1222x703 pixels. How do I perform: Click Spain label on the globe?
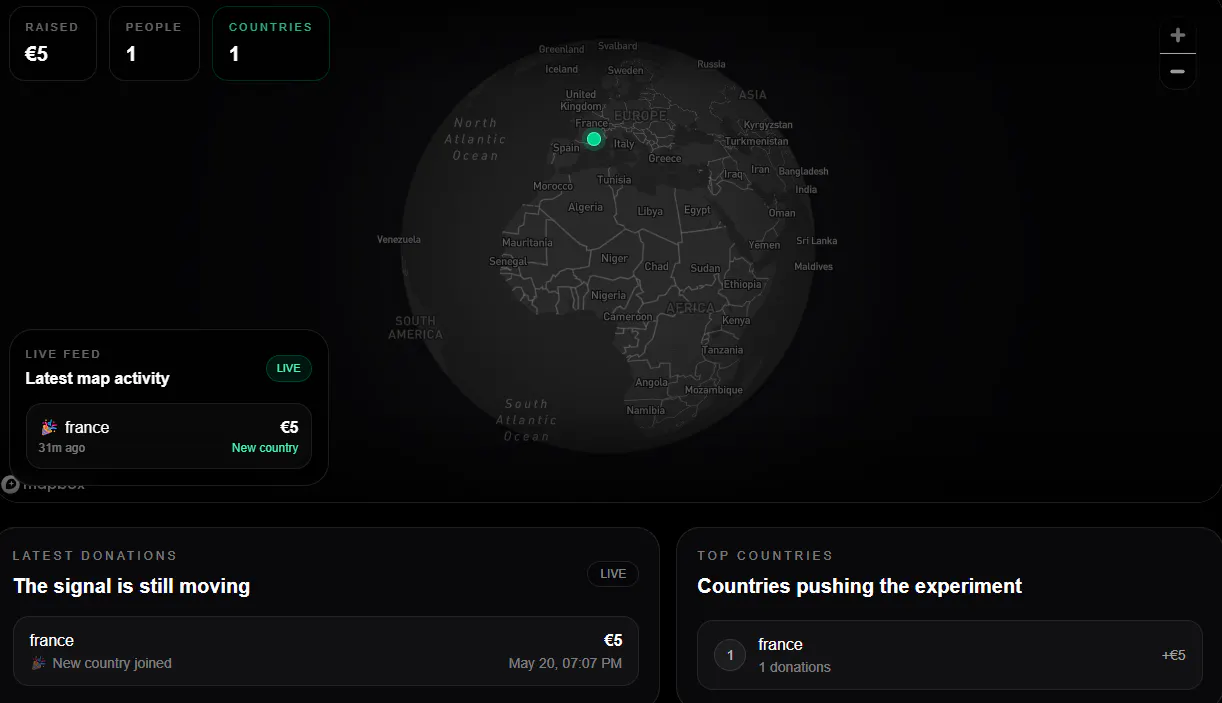566,148
